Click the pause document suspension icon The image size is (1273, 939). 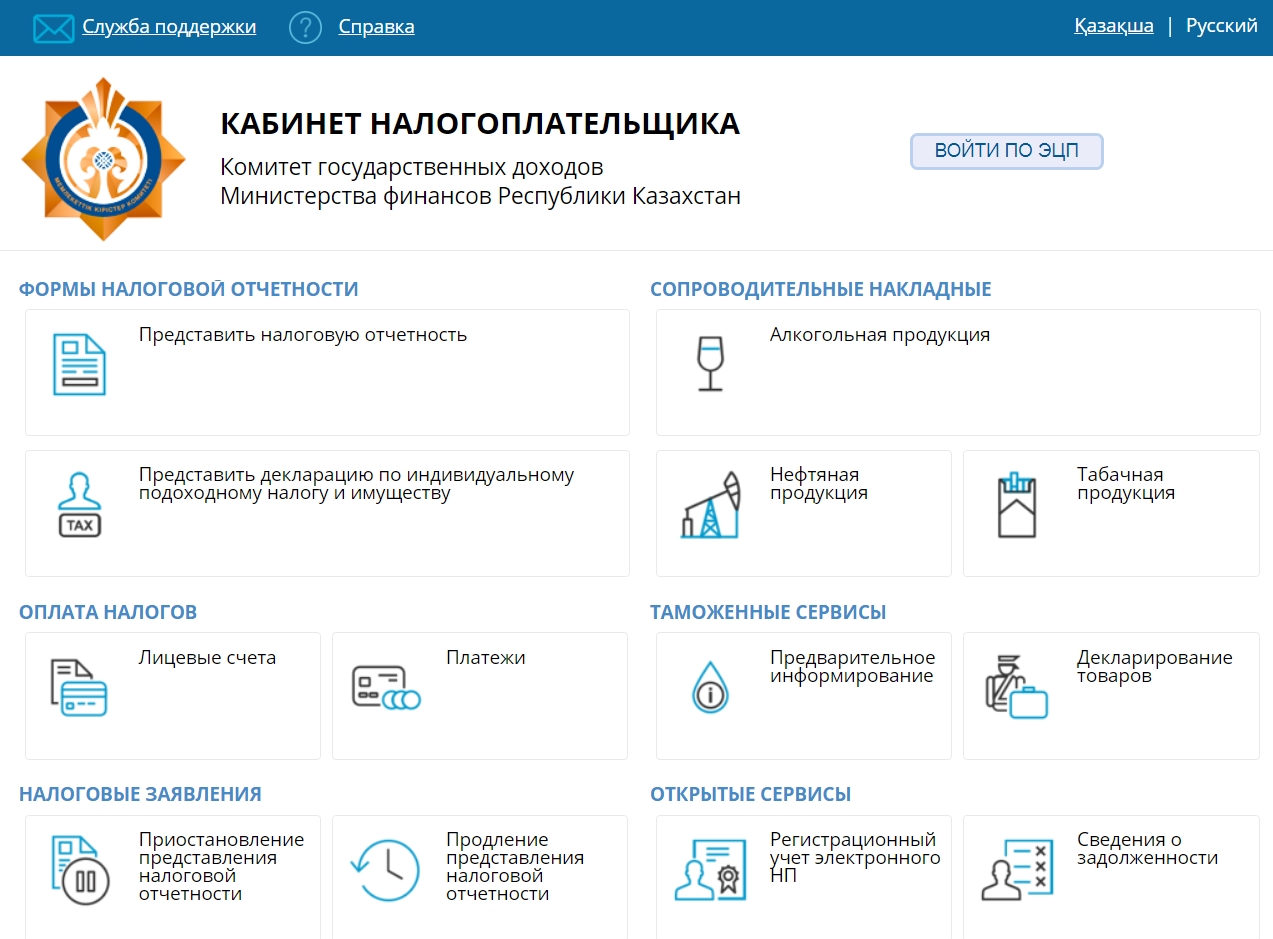79,870
